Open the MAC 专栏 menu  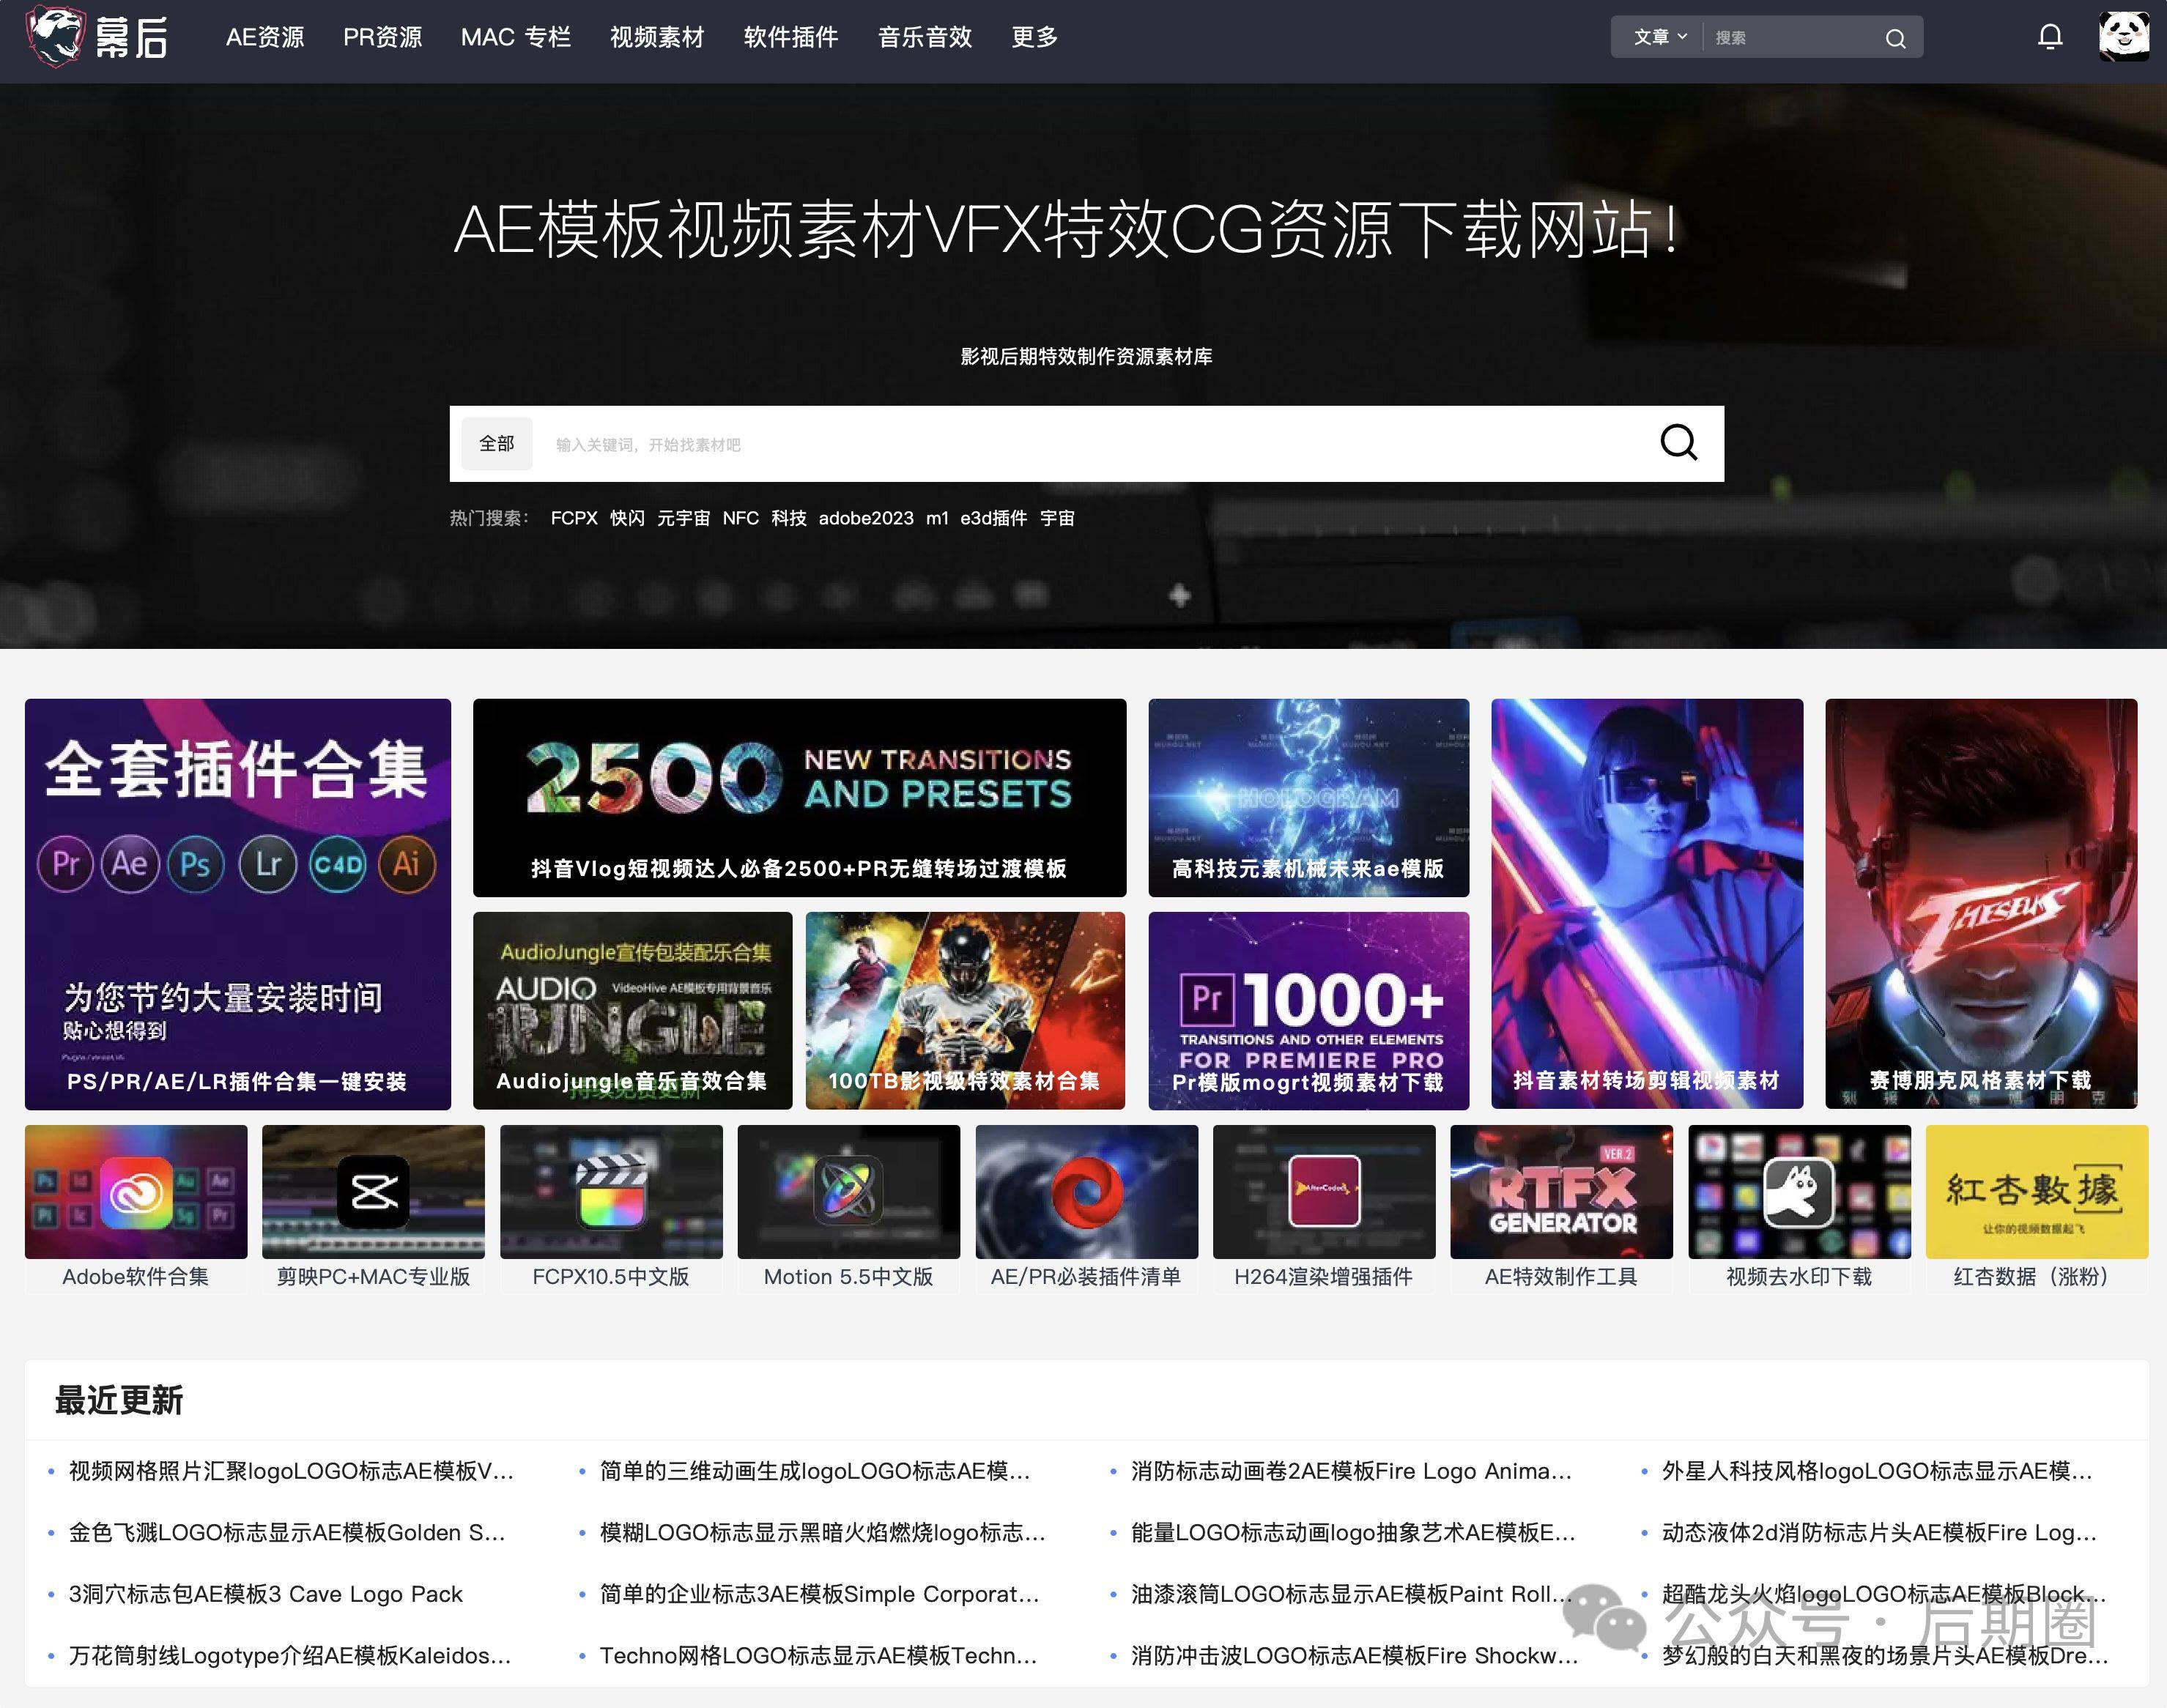(516, 37)
